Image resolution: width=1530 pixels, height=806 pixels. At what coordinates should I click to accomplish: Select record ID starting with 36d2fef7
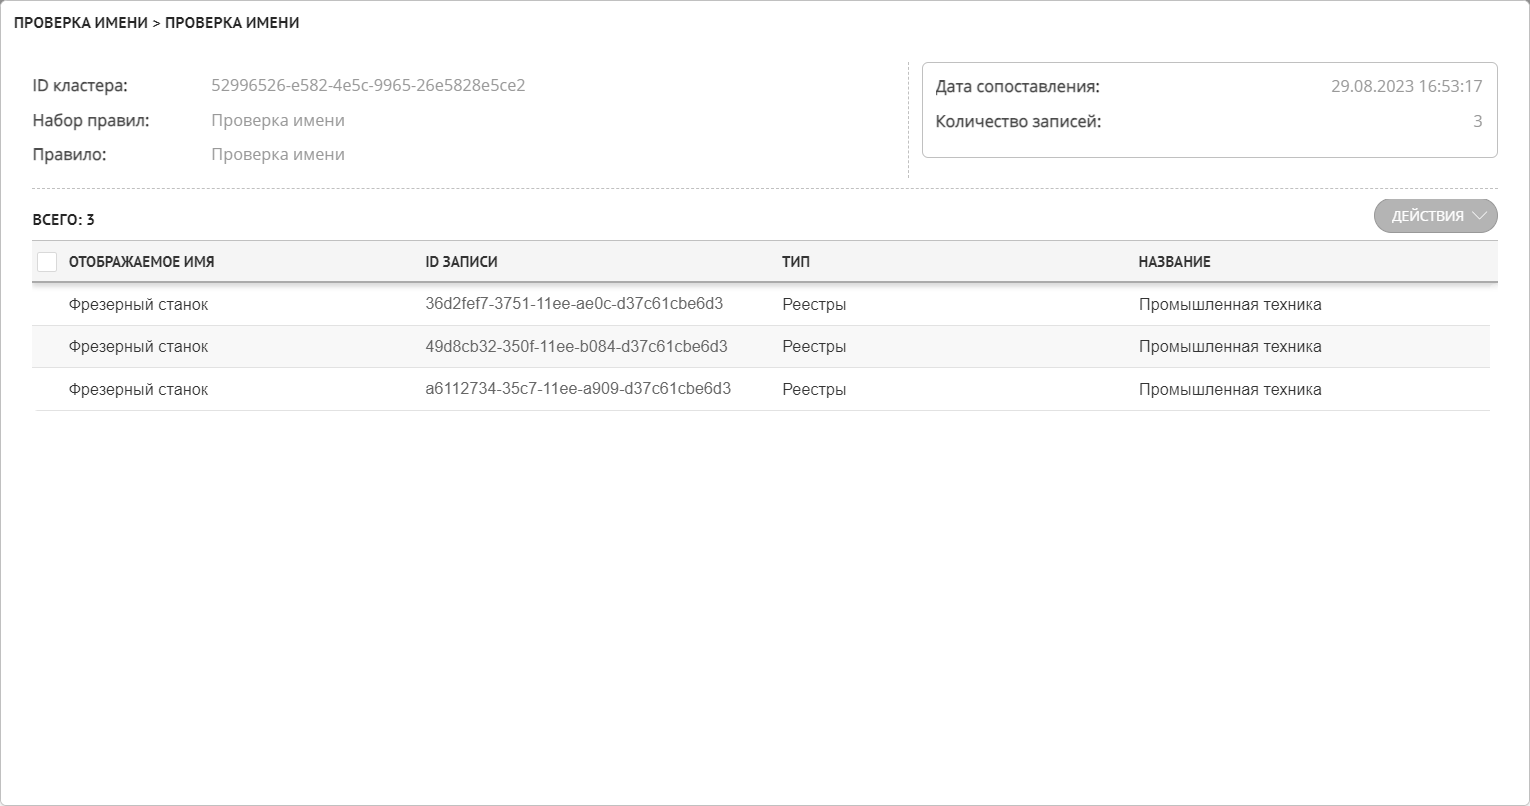pyautogui.click(x=574, y=304)
